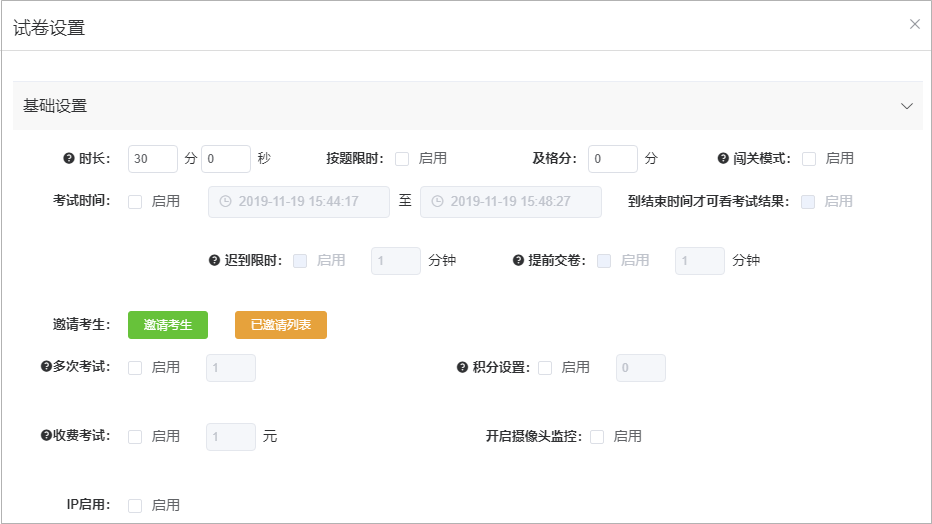Screen dimensions: 932x524
Task: Enable the 多次考试 checkbox
Action: coord(135,368)
